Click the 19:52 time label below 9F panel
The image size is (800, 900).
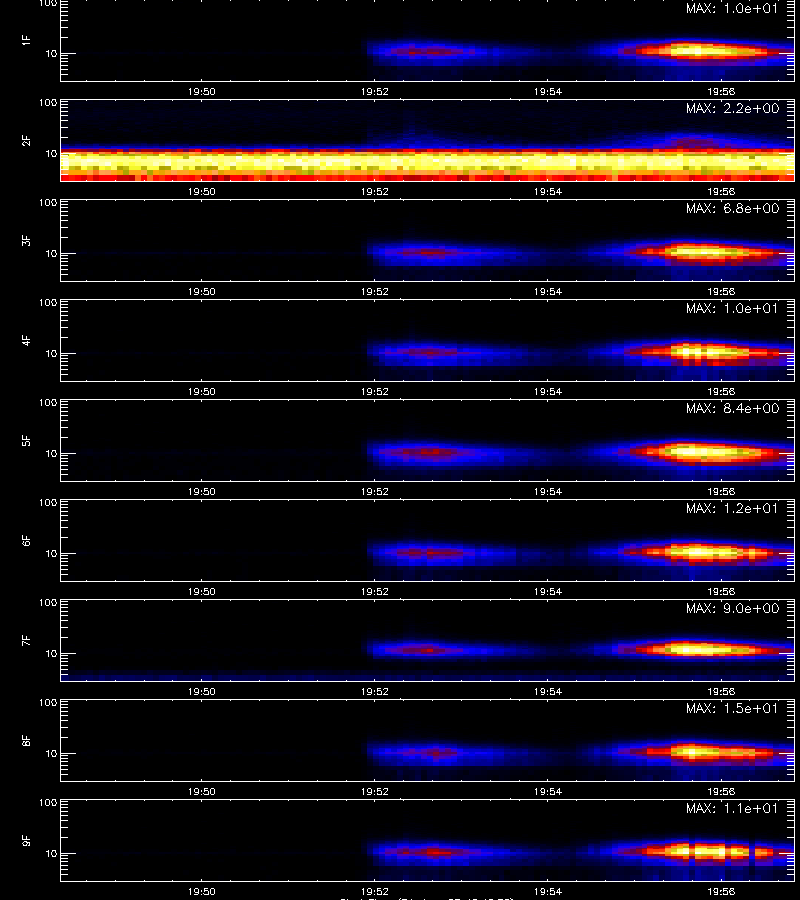tap(375, 891)
